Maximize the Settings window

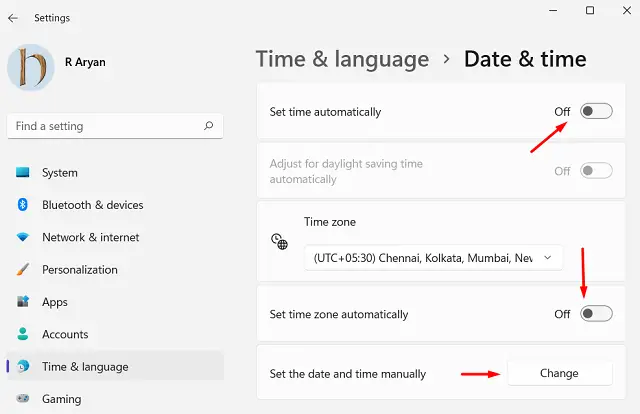coord(590,11)
